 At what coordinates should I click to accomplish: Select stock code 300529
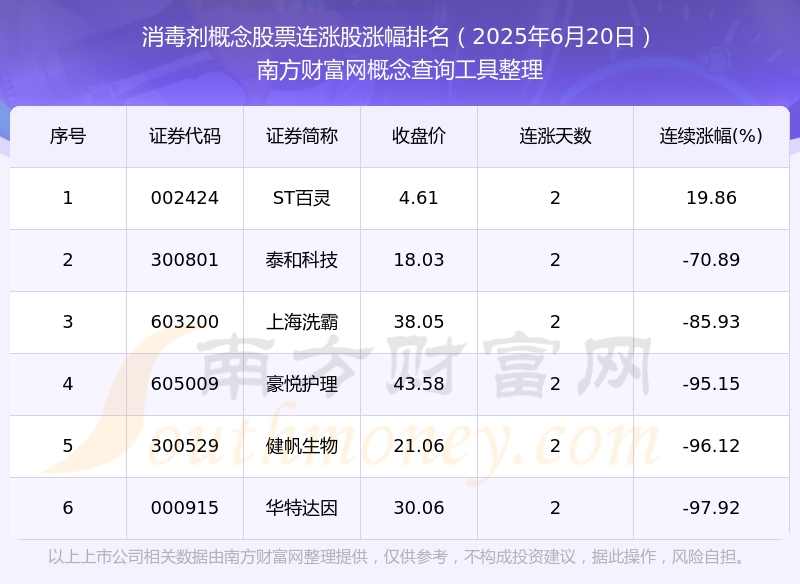click(x=185, y=446)
